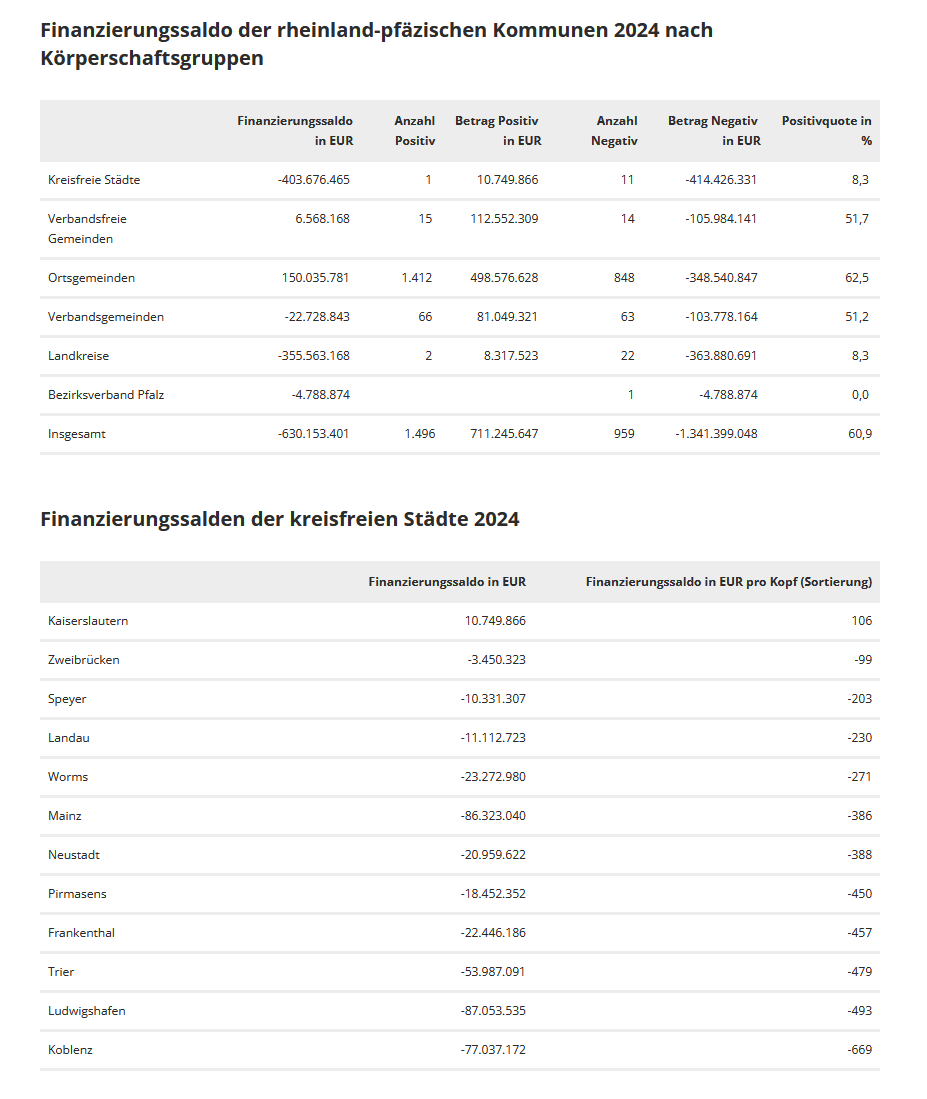The width and height of the screenshot is (927, 1099).
Task: Click the 'Verbandsfreie Gemeinden' row label
Action: click(x=87, y=229)
